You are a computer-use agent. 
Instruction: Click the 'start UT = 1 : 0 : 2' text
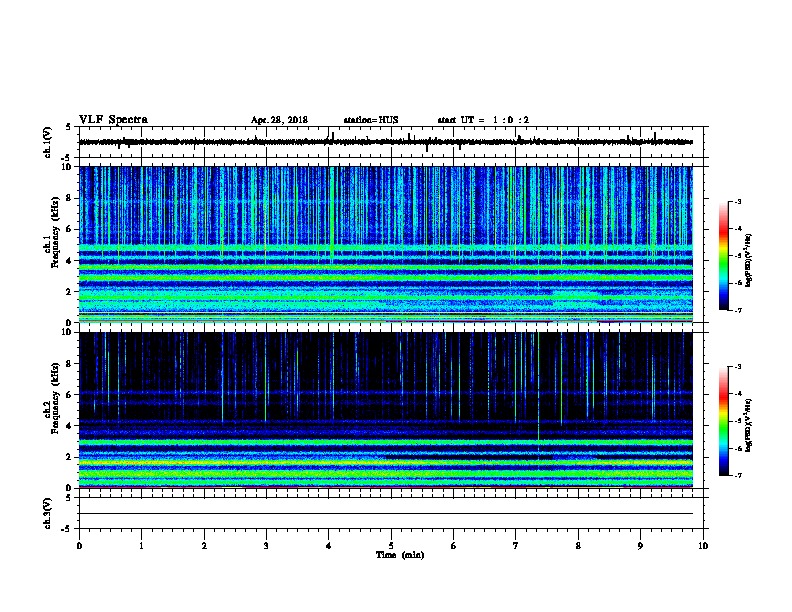483,120
